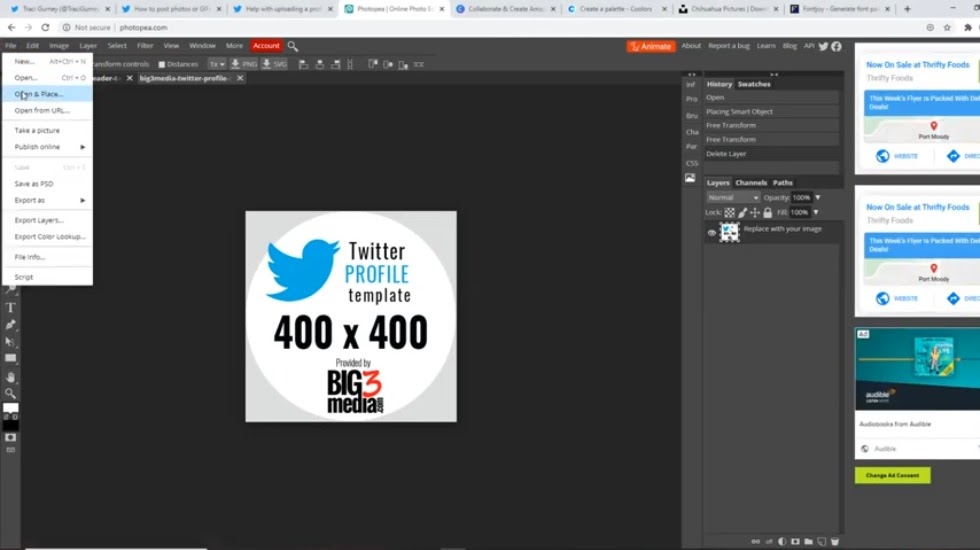
Task: Select the Pen tool
Action: (x=11, y=324)
